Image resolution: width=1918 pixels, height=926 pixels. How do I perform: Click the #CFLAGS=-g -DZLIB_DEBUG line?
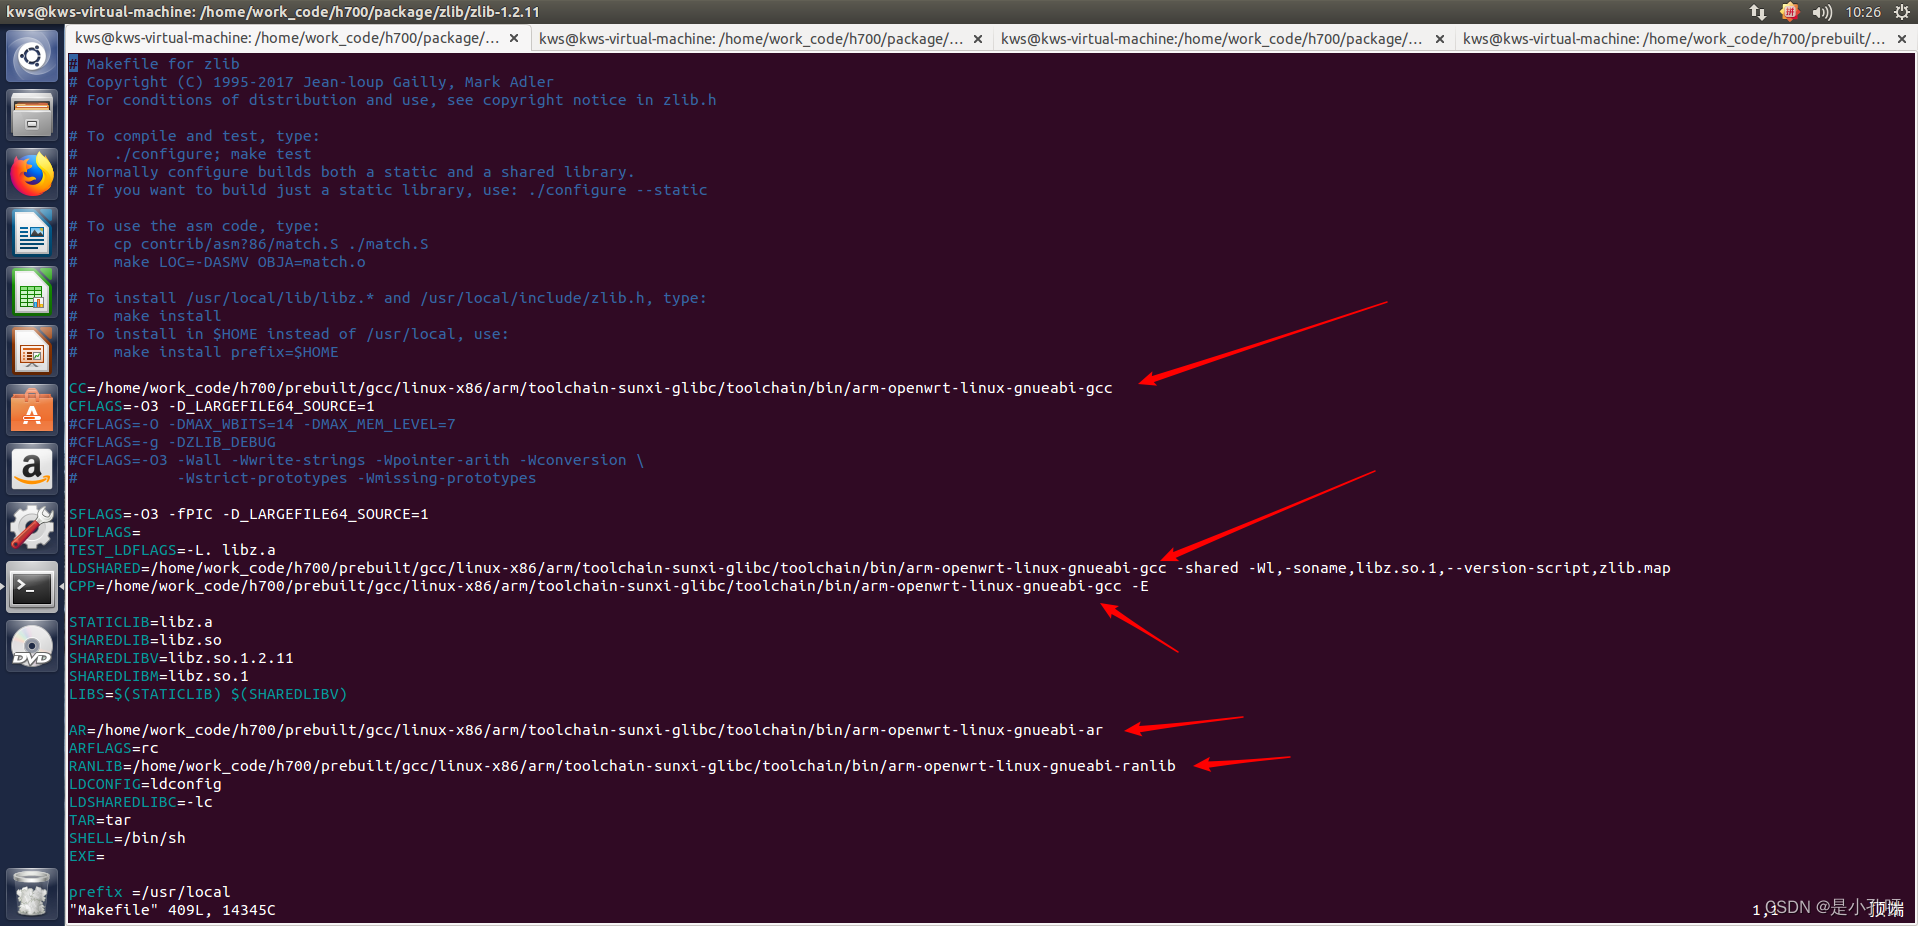(x=172, y=442)
